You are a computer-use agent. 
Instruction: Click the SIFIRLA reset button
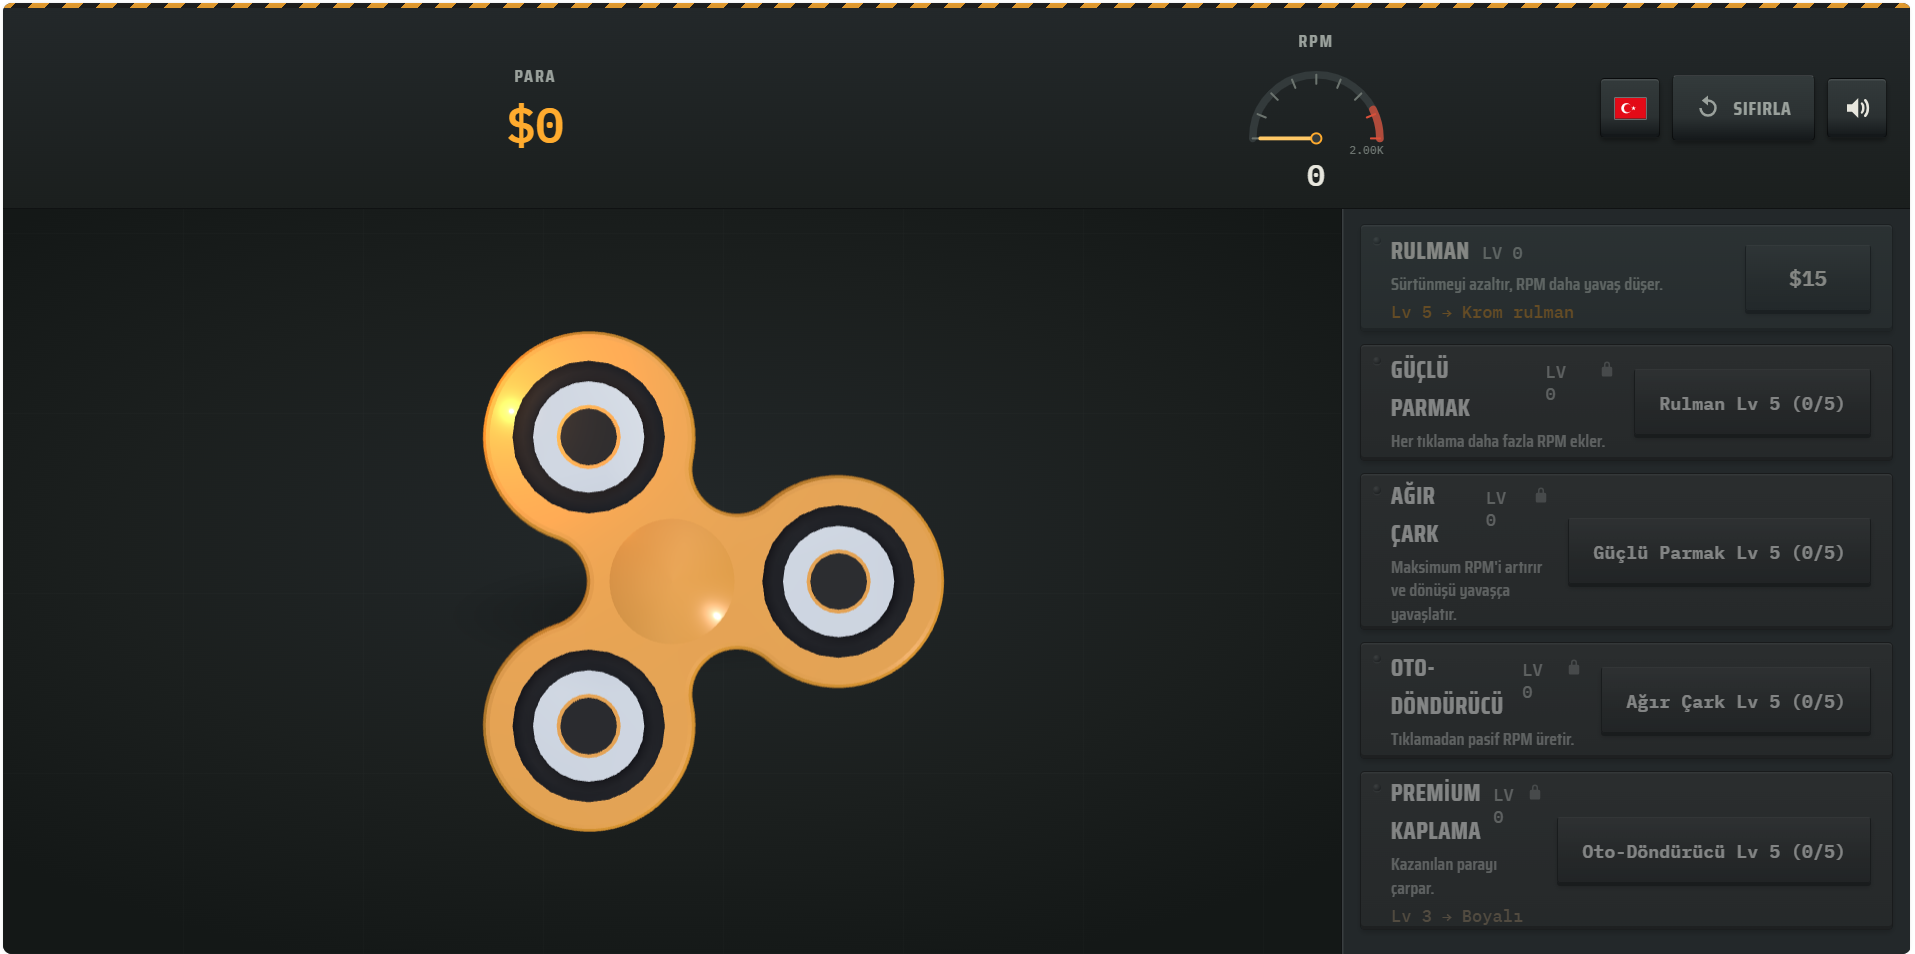(1743, 108)
